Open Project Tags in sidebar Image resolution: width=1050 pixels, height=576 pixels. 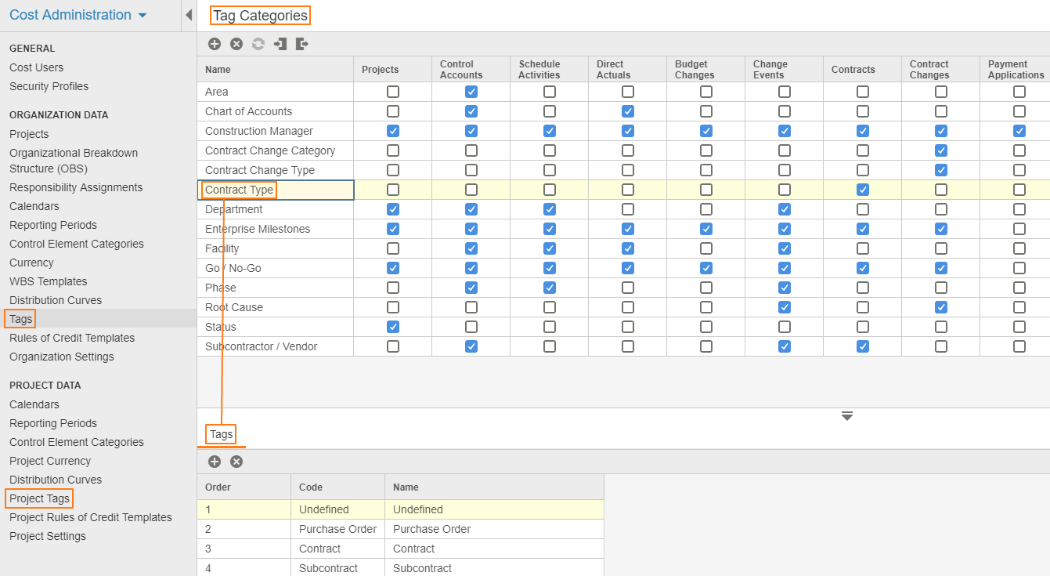click(x=40, y=498)
